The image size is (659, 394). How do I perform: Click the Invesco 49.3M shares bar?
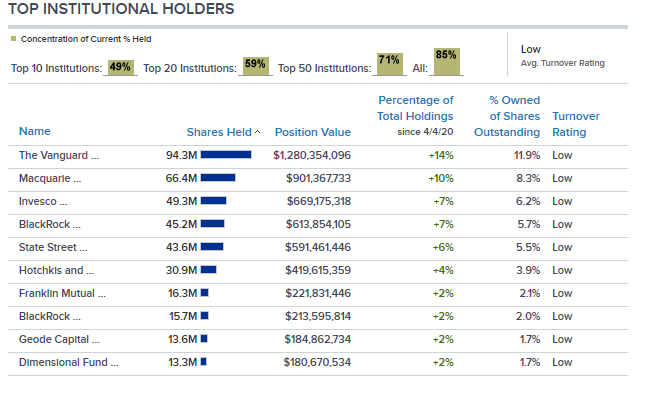214,201
